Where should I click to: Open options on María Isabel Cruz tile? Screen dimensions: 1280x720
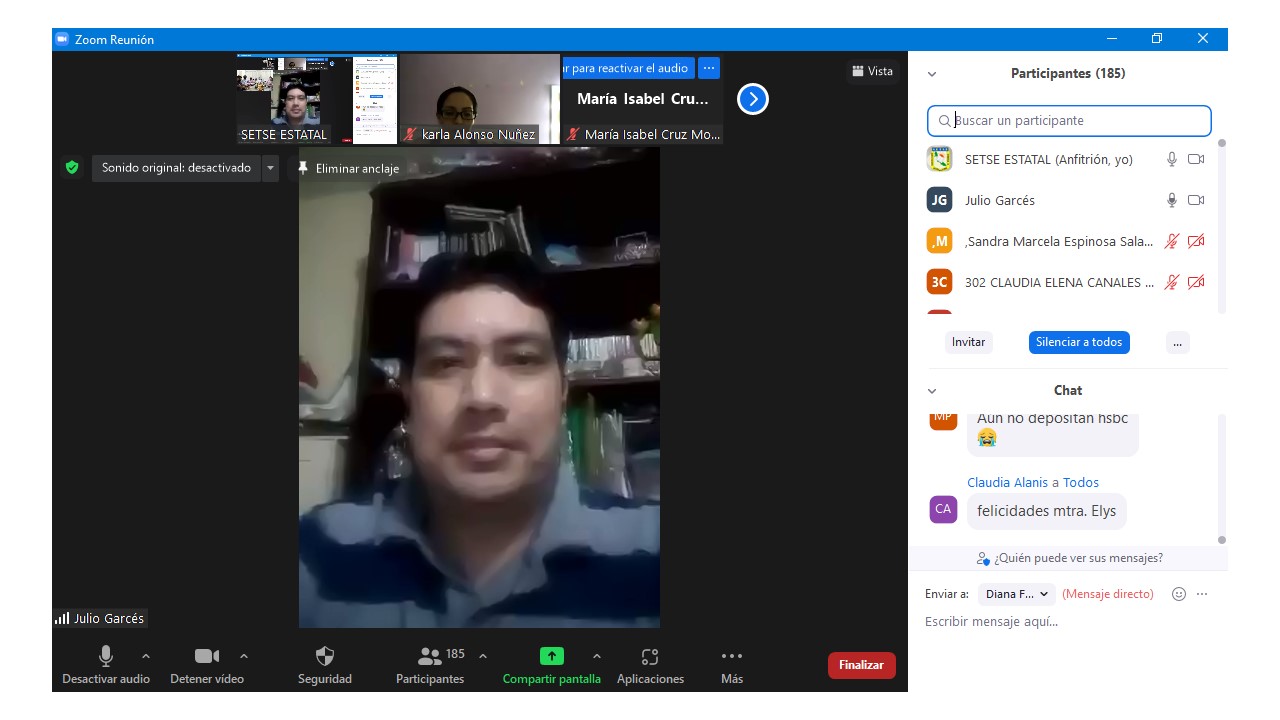point(709,68)
